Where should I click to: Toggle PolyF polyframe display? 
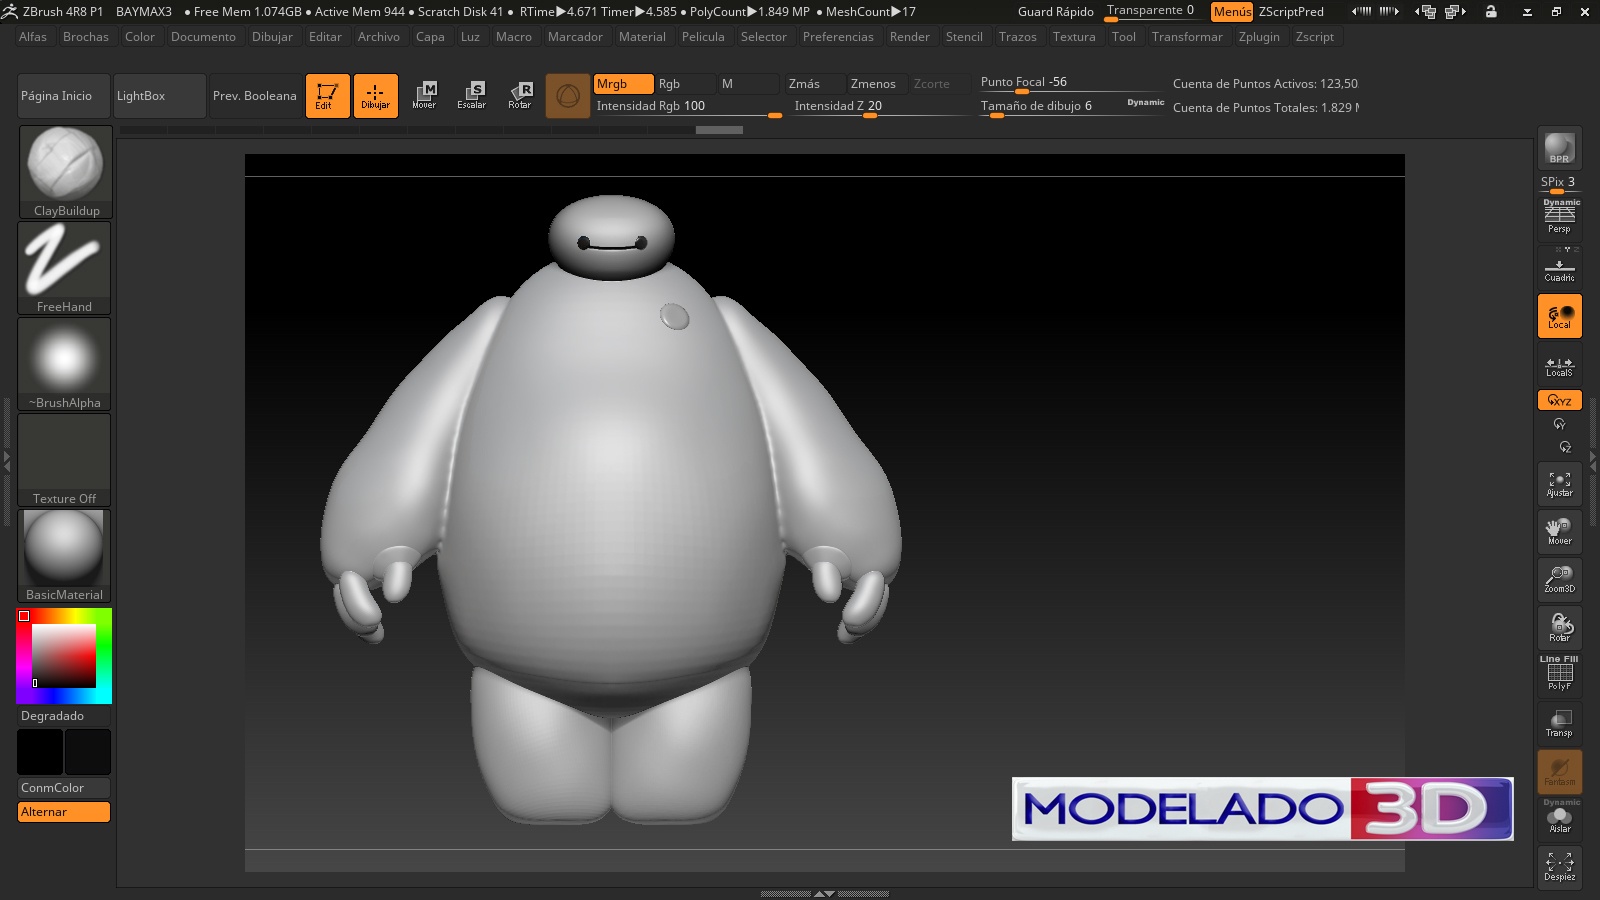click(x=1559, y=675)
